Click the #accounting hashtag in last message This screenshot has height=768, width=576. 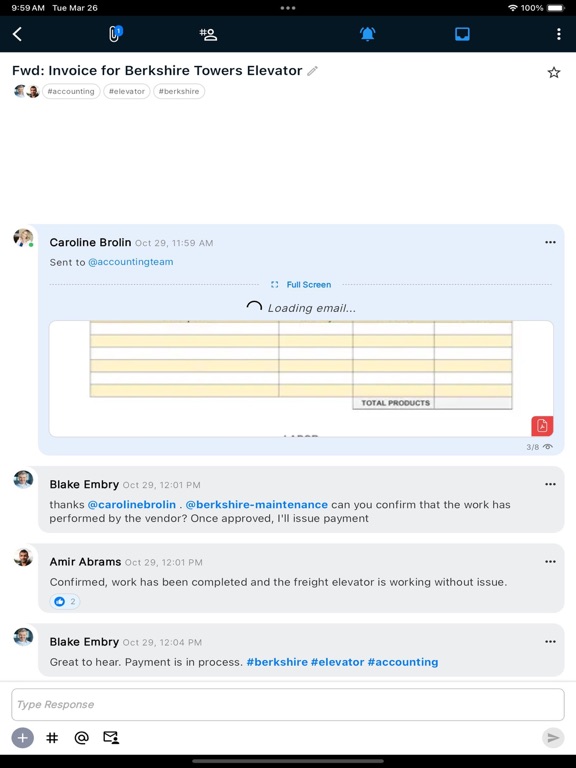pyautogui.click(x=403, y=662)
